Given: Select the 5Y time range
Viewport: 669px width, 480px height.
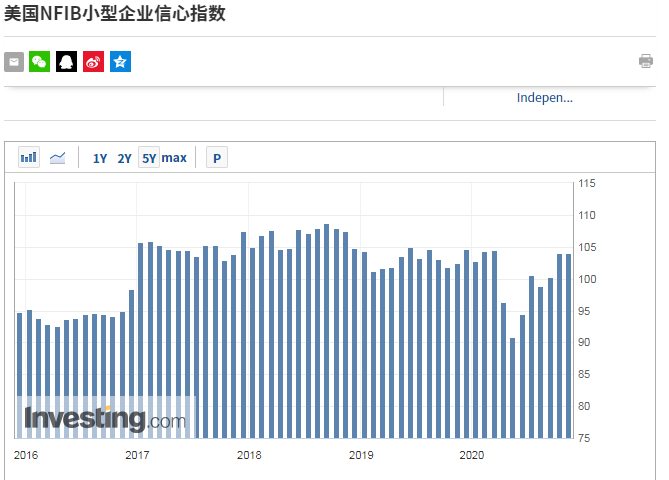Looking at the screenshot, I should 149,158.
